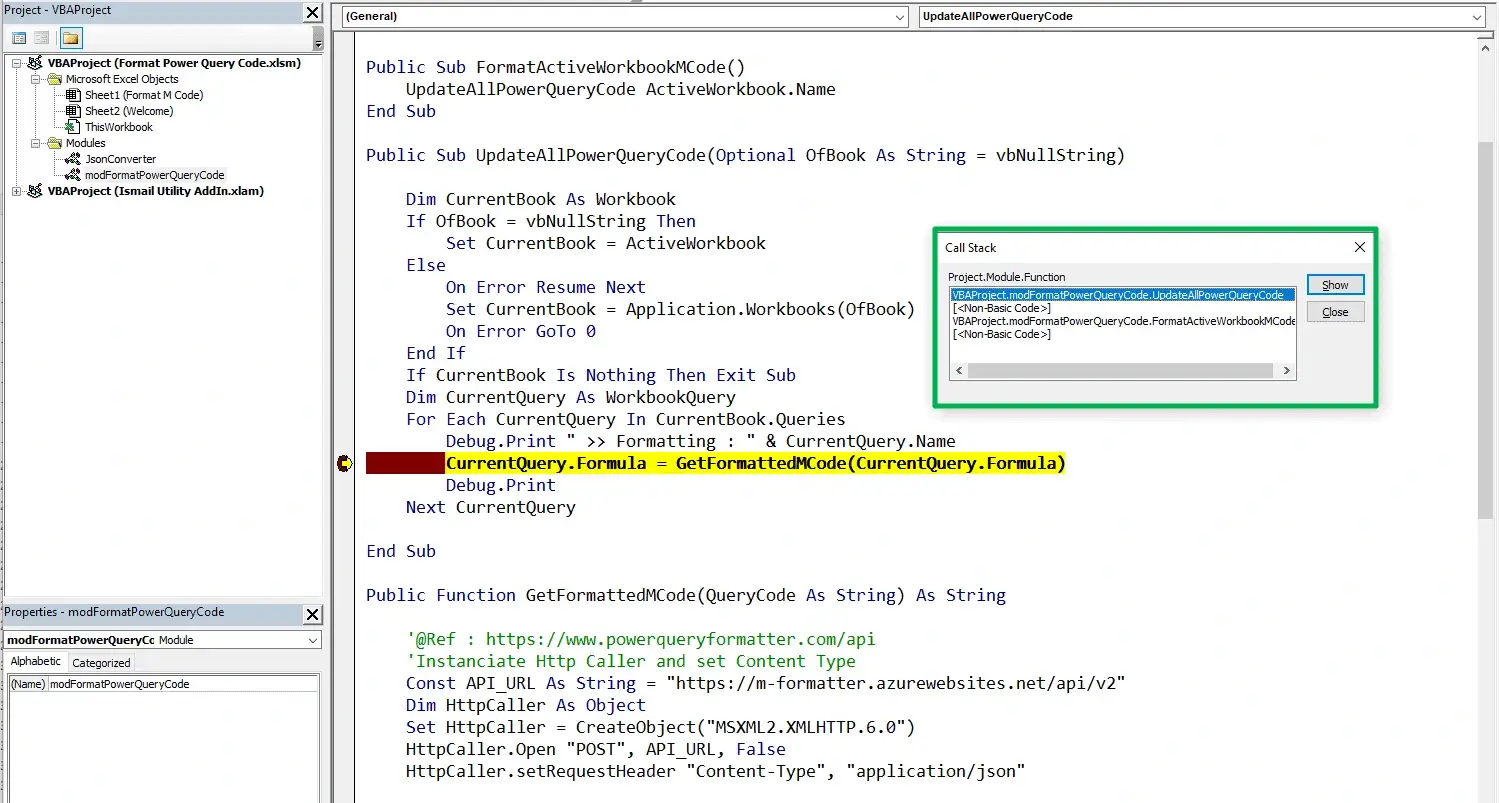The height and width of the screenshot is (803, 1499).
Task: Select the Alphabetic tab in Properties
Action: pos(36,661)
